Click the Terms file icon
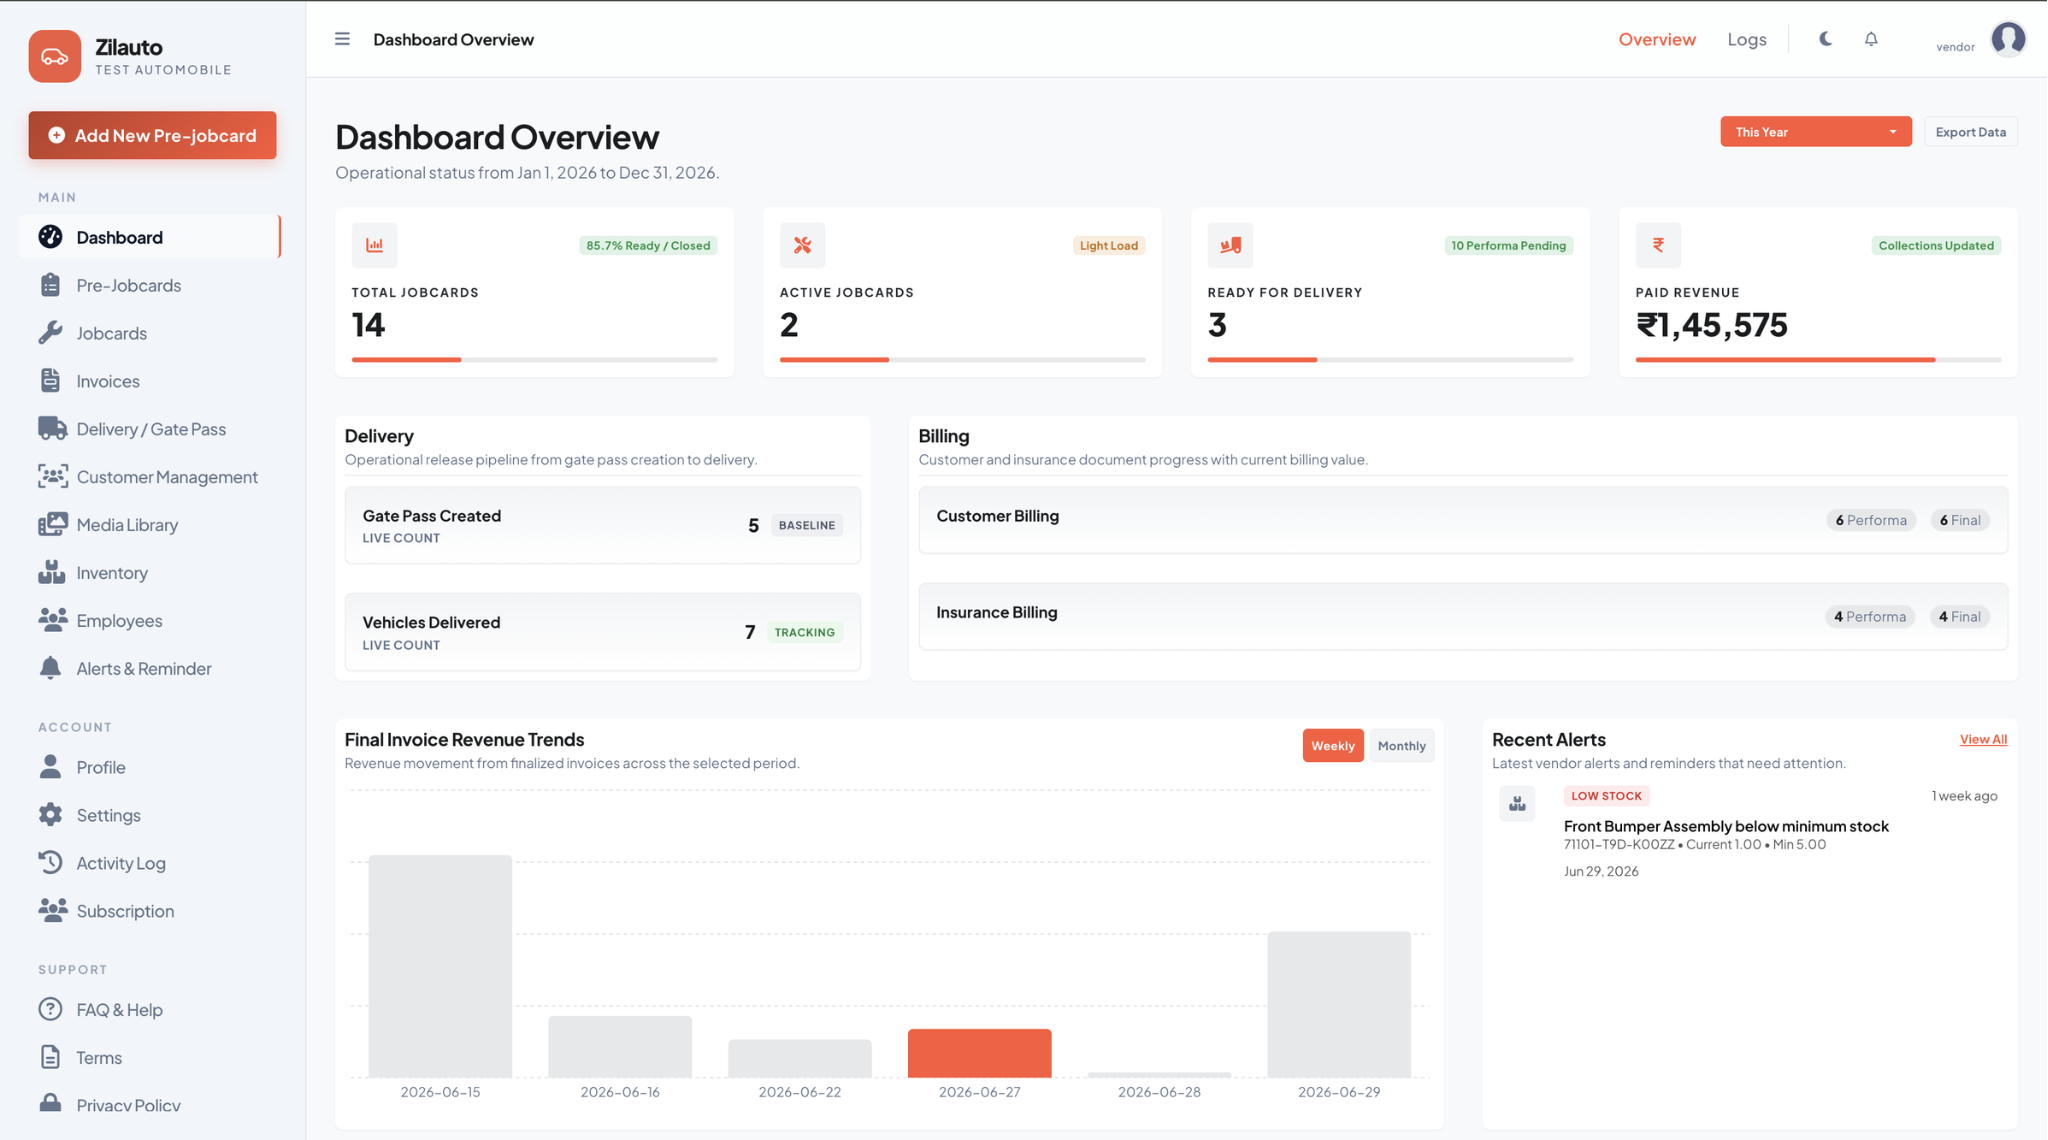The height and width of the screenshot is (1140, 2048). click(50, 1057)
